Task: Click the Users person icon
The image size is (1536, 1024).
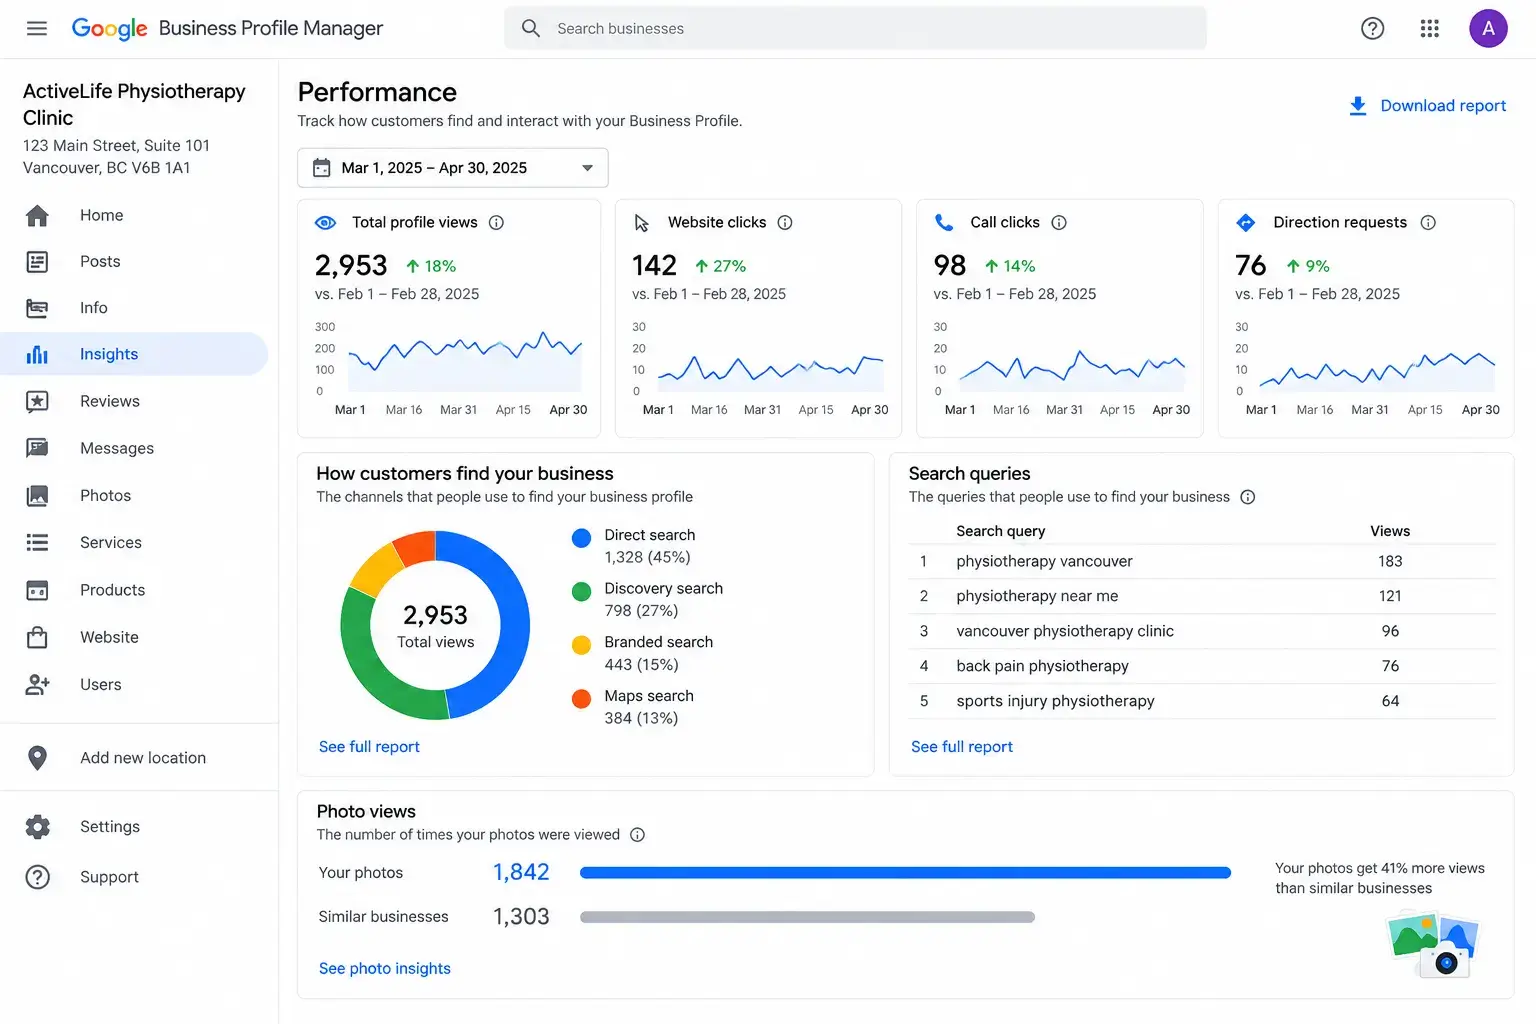Action: pos(37,684)
